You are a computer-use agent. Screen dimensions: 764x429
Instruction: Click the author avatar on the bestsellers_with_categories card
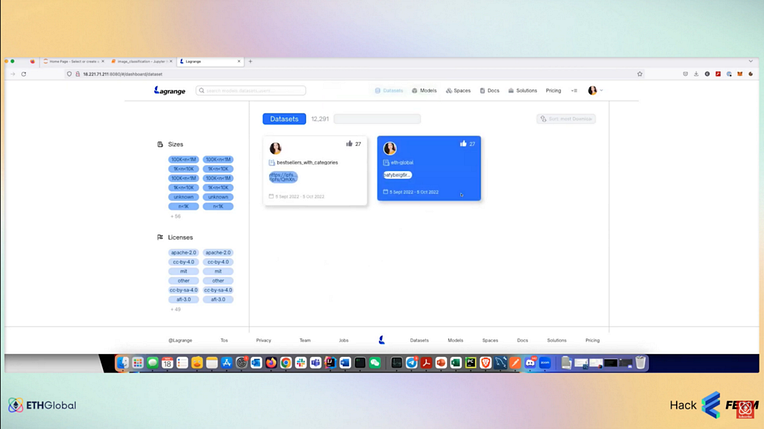click(275, 148)
